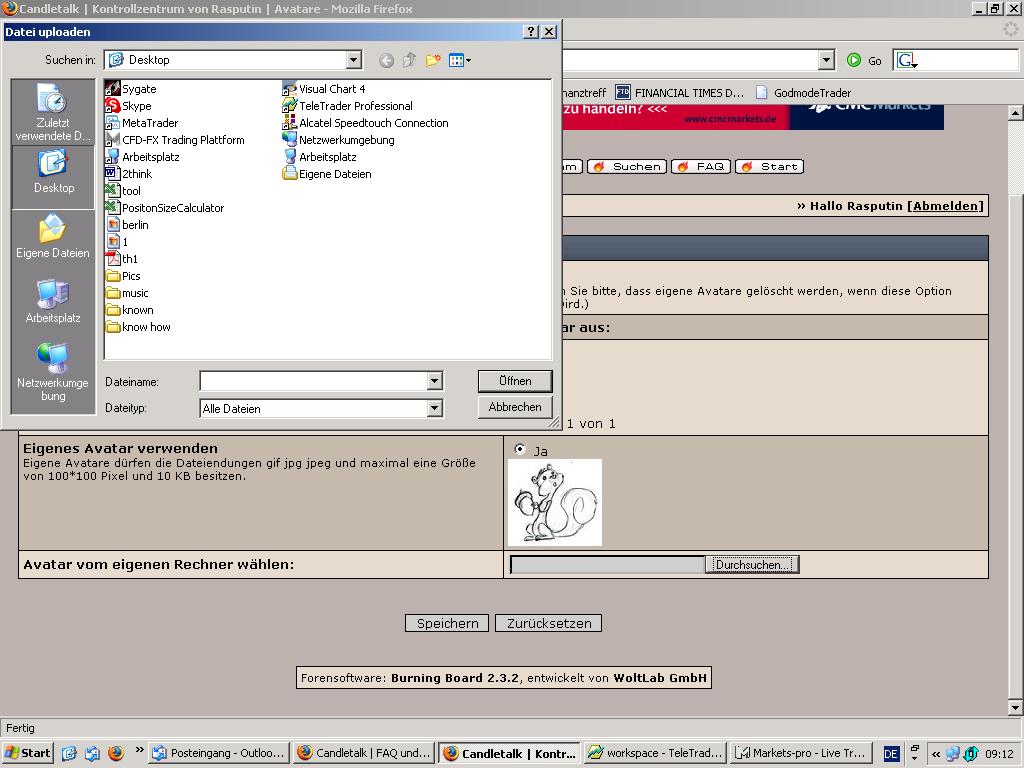Viewport: 1024px width, 768px height.
Task: Click the page scrollbar down arrow
Action: tap(1016, 707)
